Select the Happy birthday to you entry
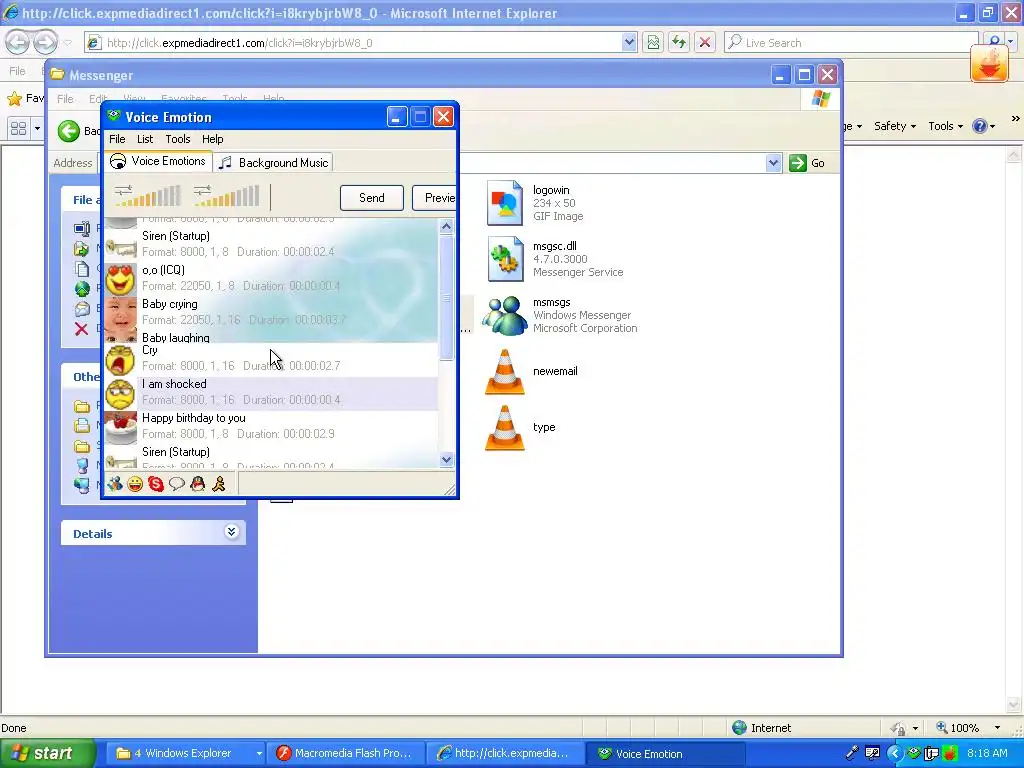 point(271,428)
